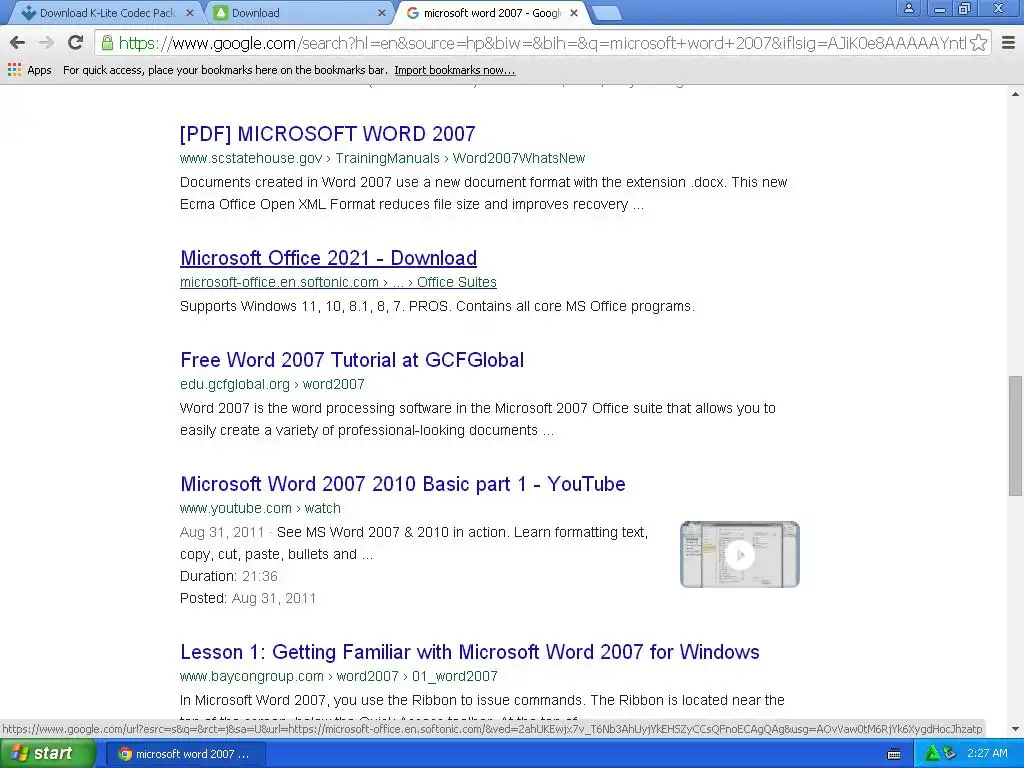This screenshot has height=768, width=1024.
Task: Close the K-Lite Codec Pack tab
Action: click(189, 13)
